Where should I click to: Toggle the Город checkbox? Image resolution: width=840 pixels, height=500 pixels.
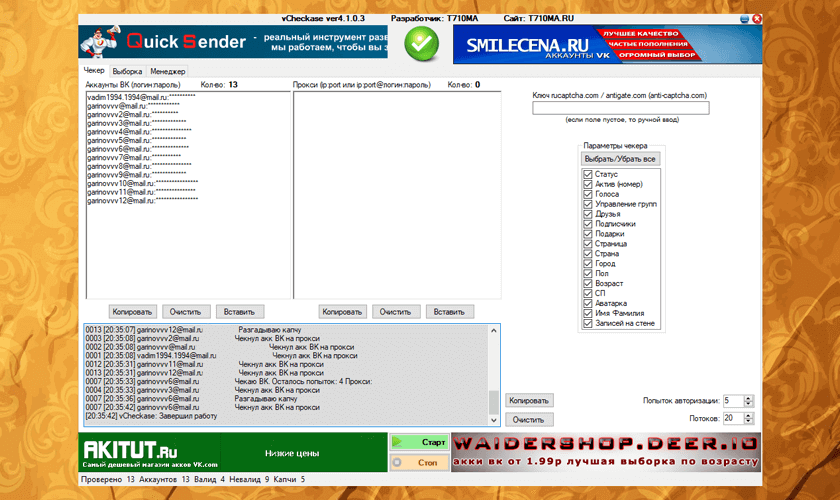tap(588, 263)
